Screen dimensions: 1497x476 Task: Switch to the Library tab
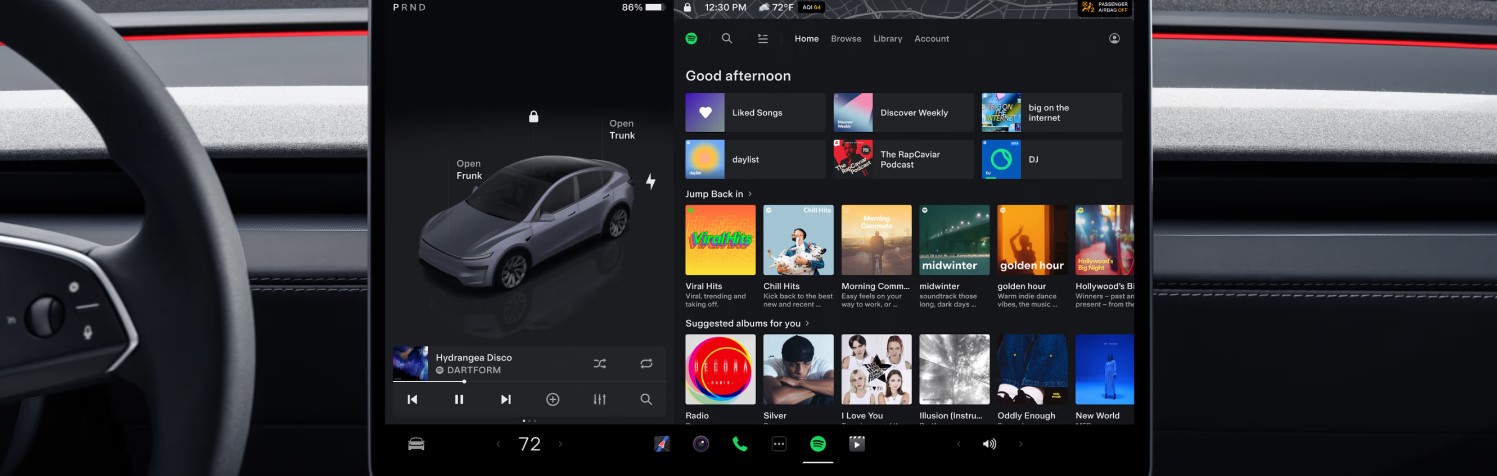point(888,39)
